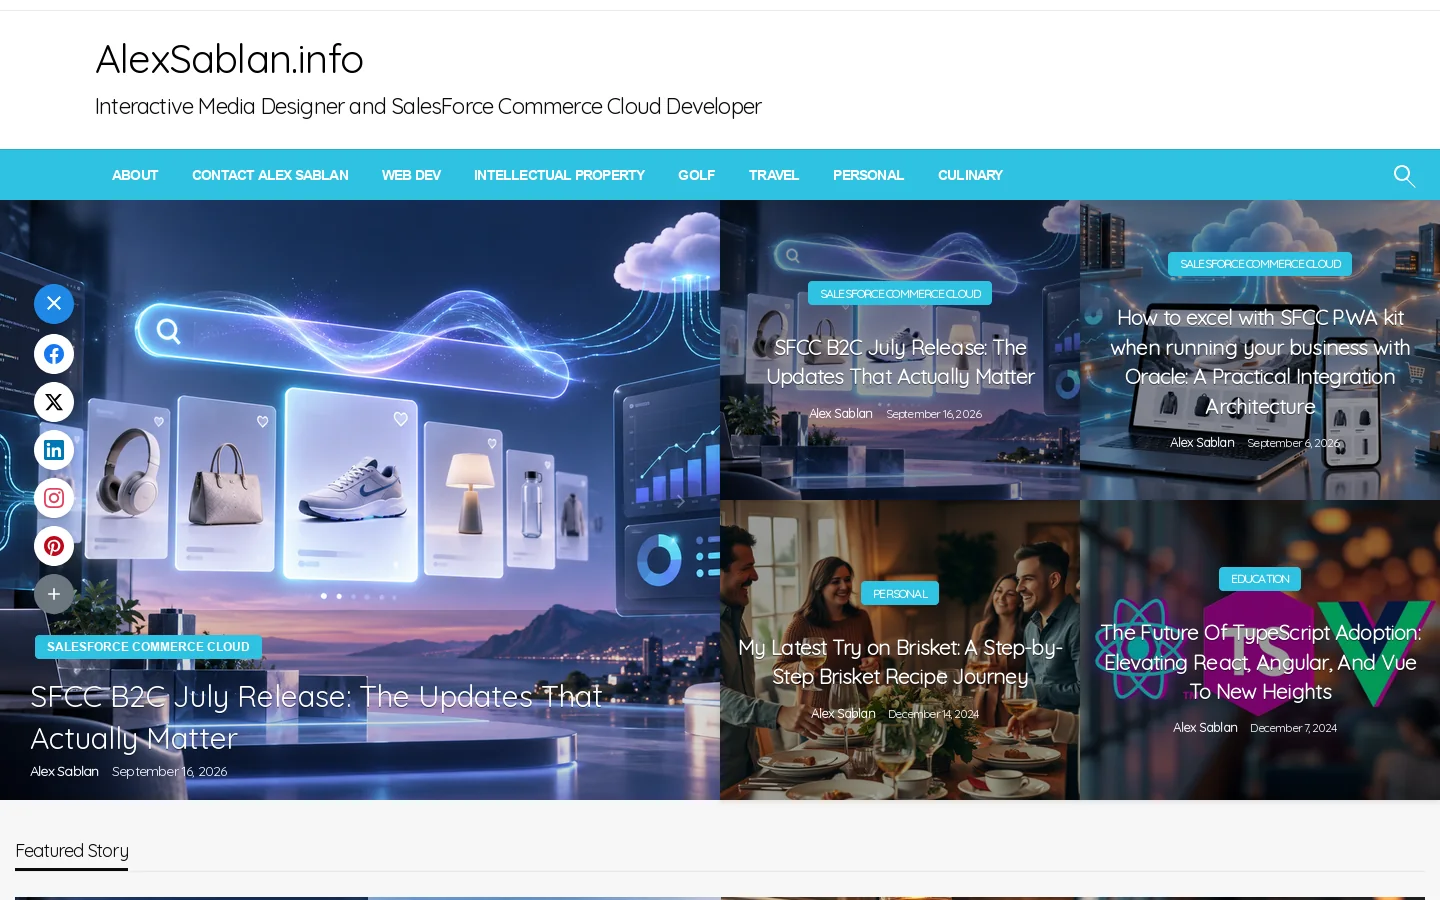The width and height of the screenshot is (1440, 900).
Task: Share on X (Twitter) icon
Action: click(x=54, y=402)
